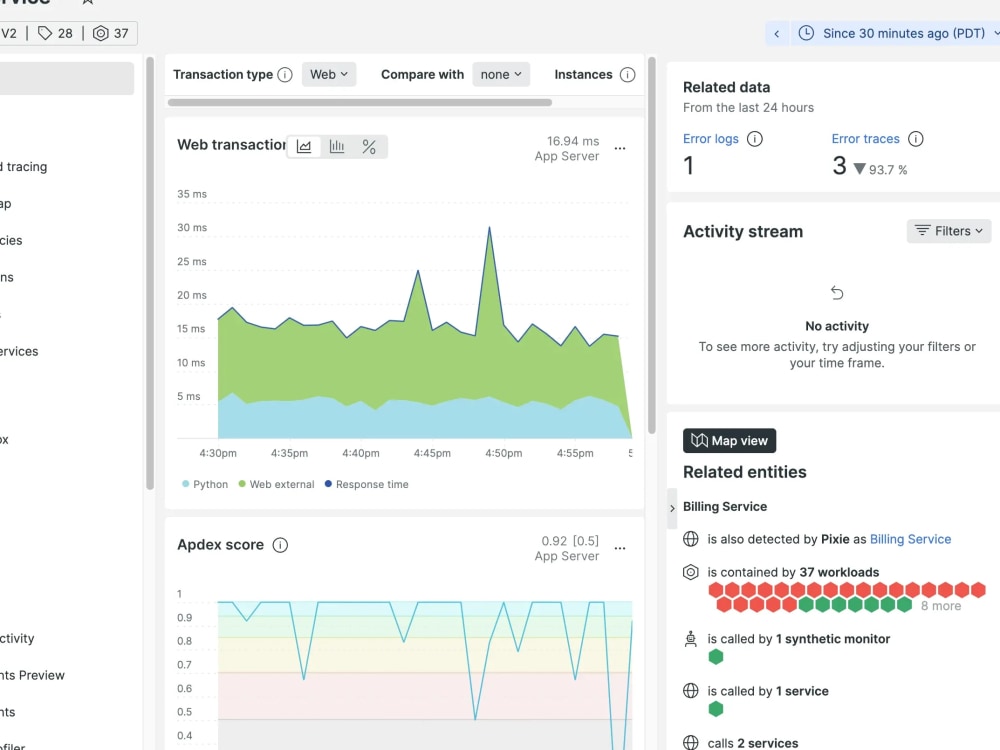Viewport: 1000px width, 750px height.
Task: Click the Error logs count '1'
Action: (689, 166)
